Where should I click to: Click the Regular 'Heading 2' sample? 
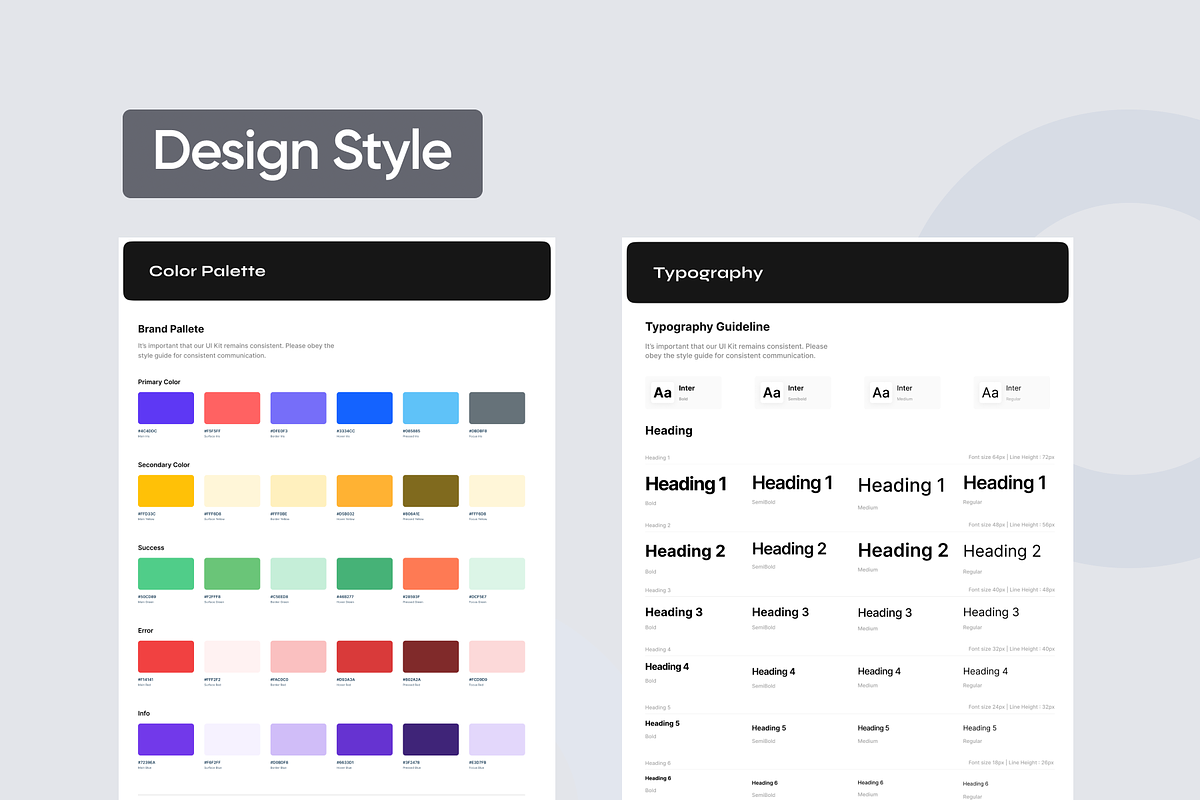tap(1002, 551)
